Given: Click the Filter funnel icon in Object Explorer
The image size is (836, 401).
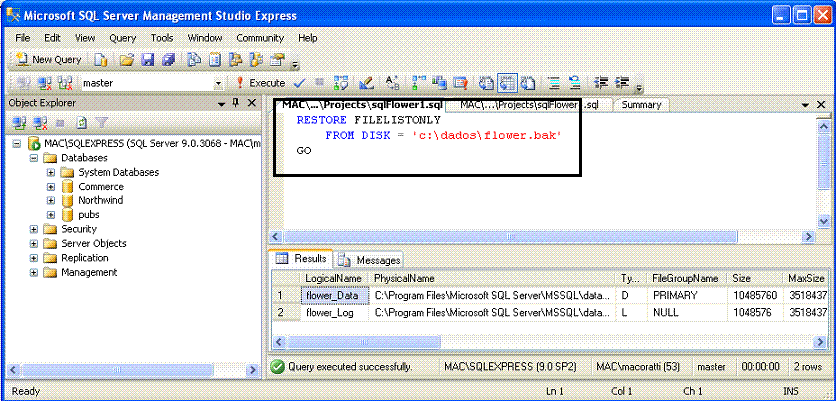Looking at the screenshot, I should 101,123.
